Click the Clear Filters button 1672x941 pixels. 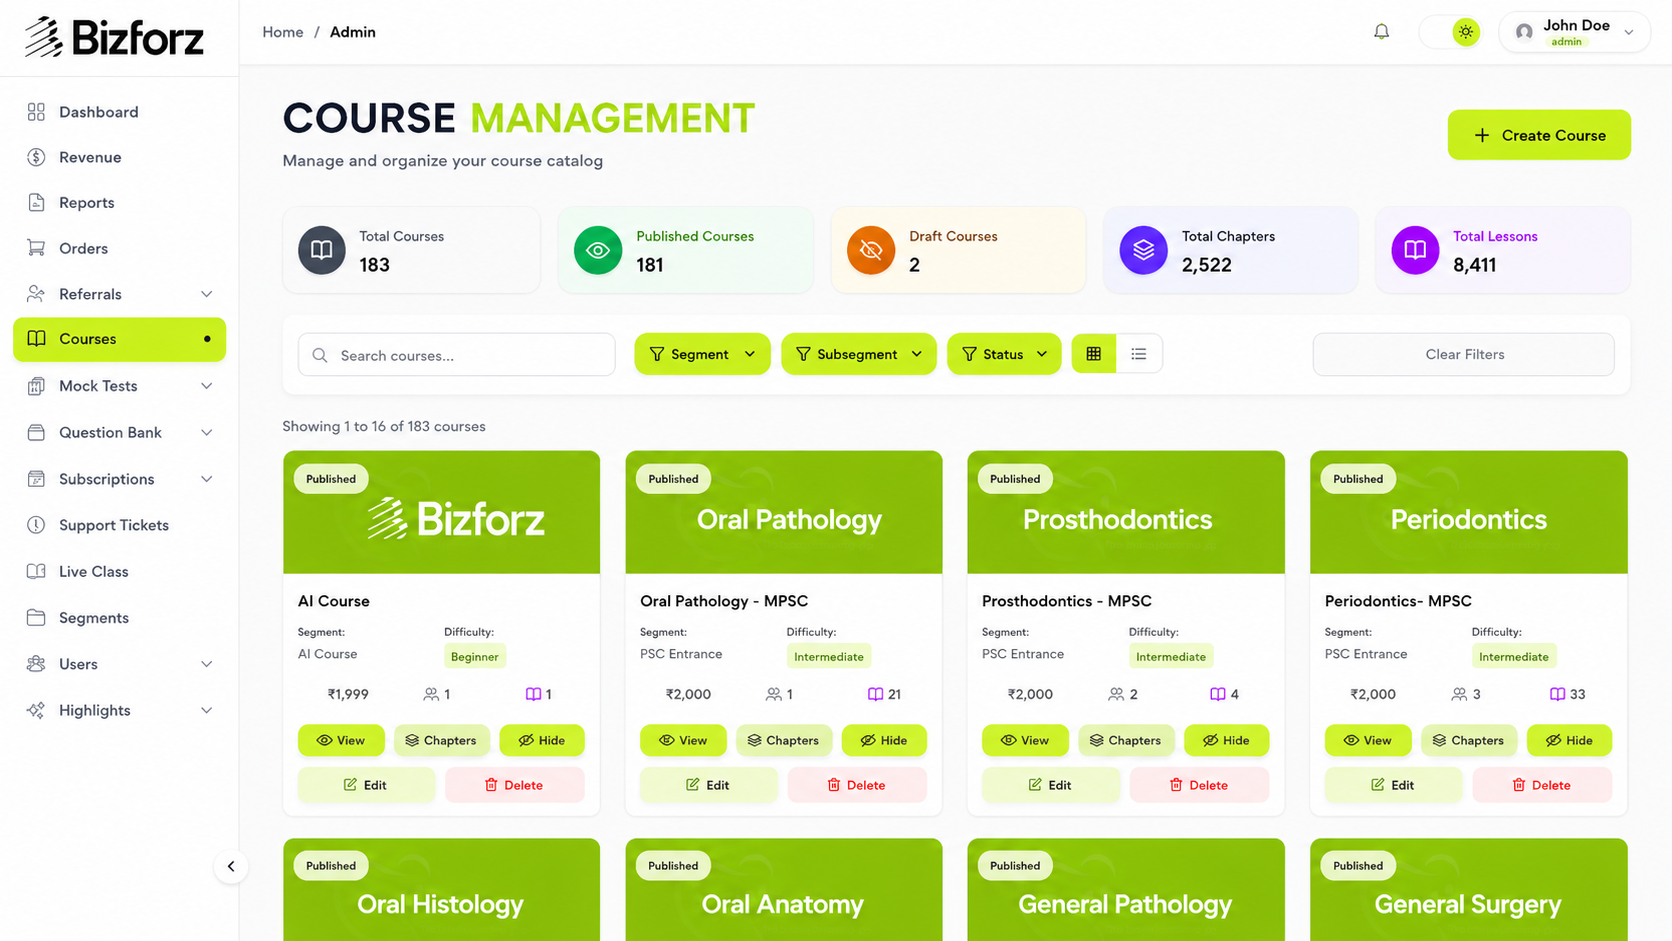pyautogui.click(x=1464, y=354)
